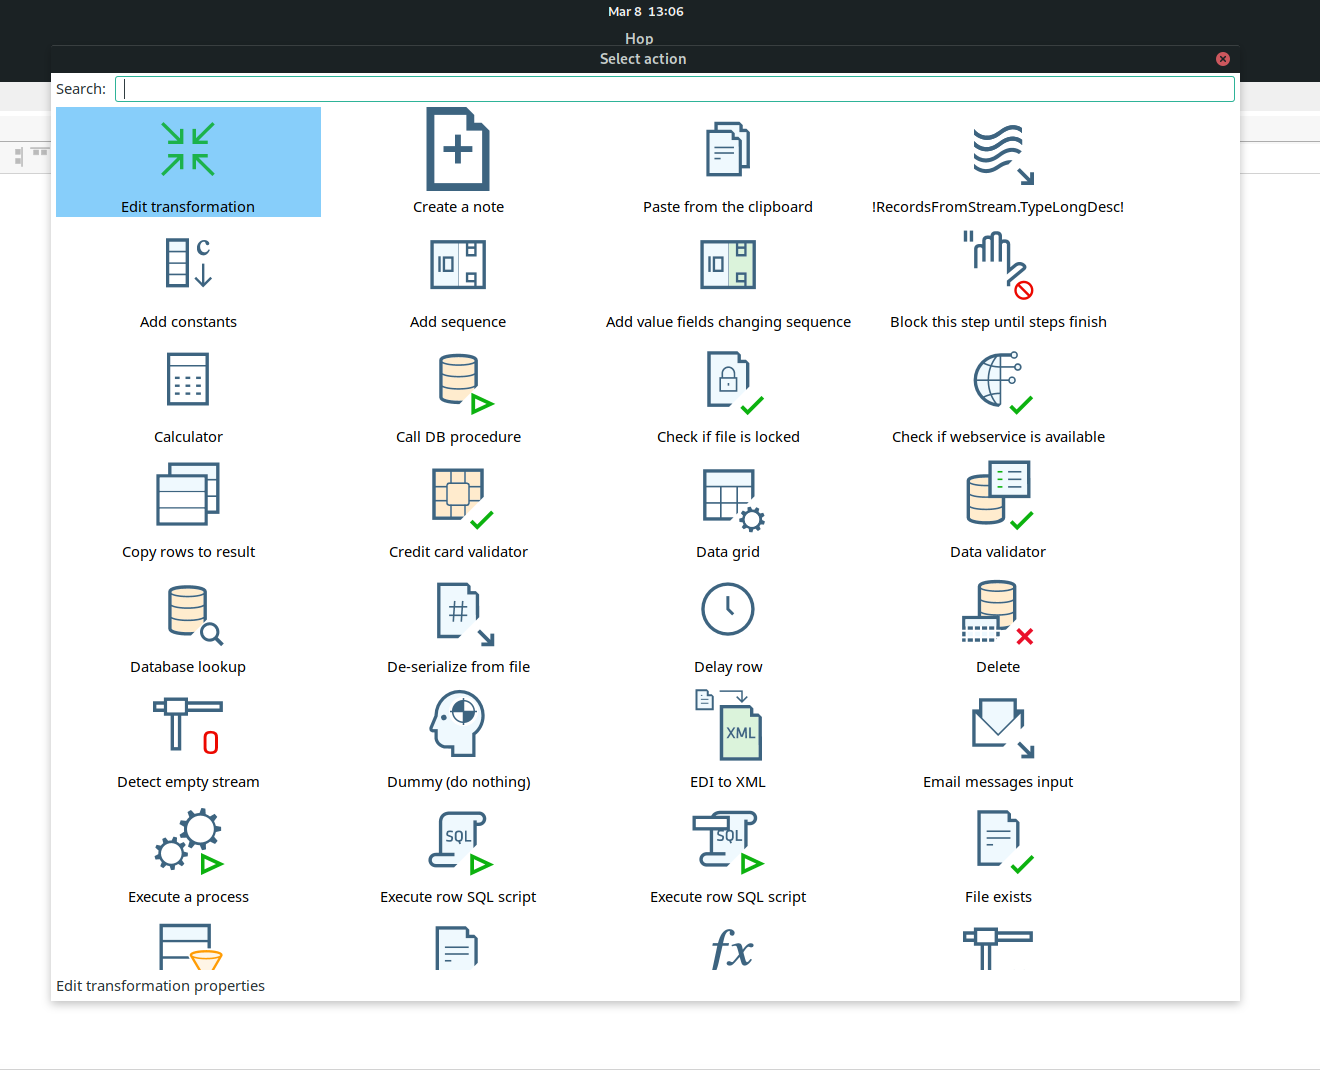Select the Delete transform icon
The width and height of the screenshot is (1320, 1077).
coord(995,612)
